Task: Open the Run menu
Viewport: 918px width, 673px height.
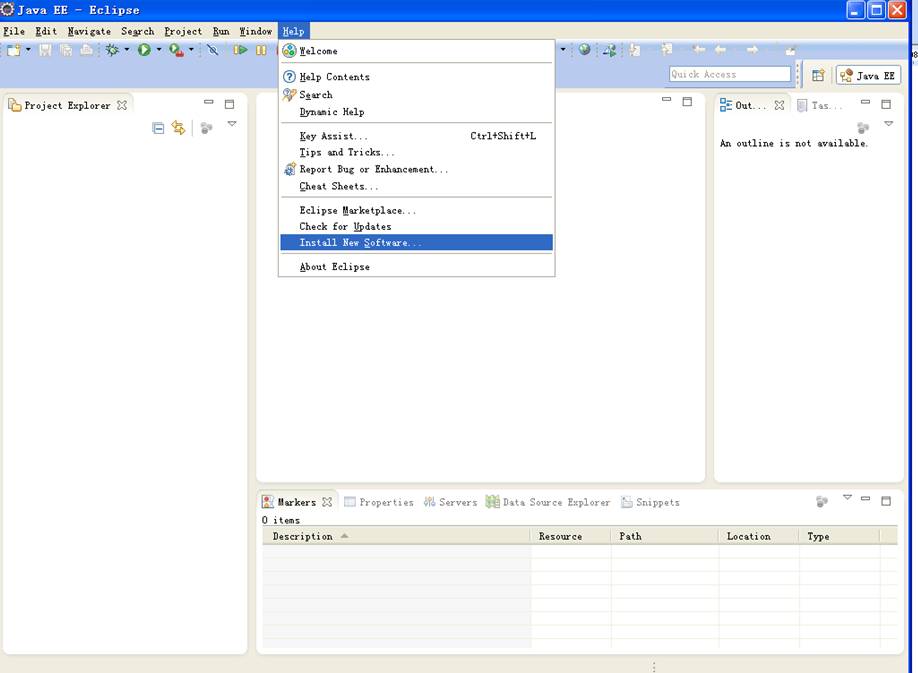Action: [221, 31]
